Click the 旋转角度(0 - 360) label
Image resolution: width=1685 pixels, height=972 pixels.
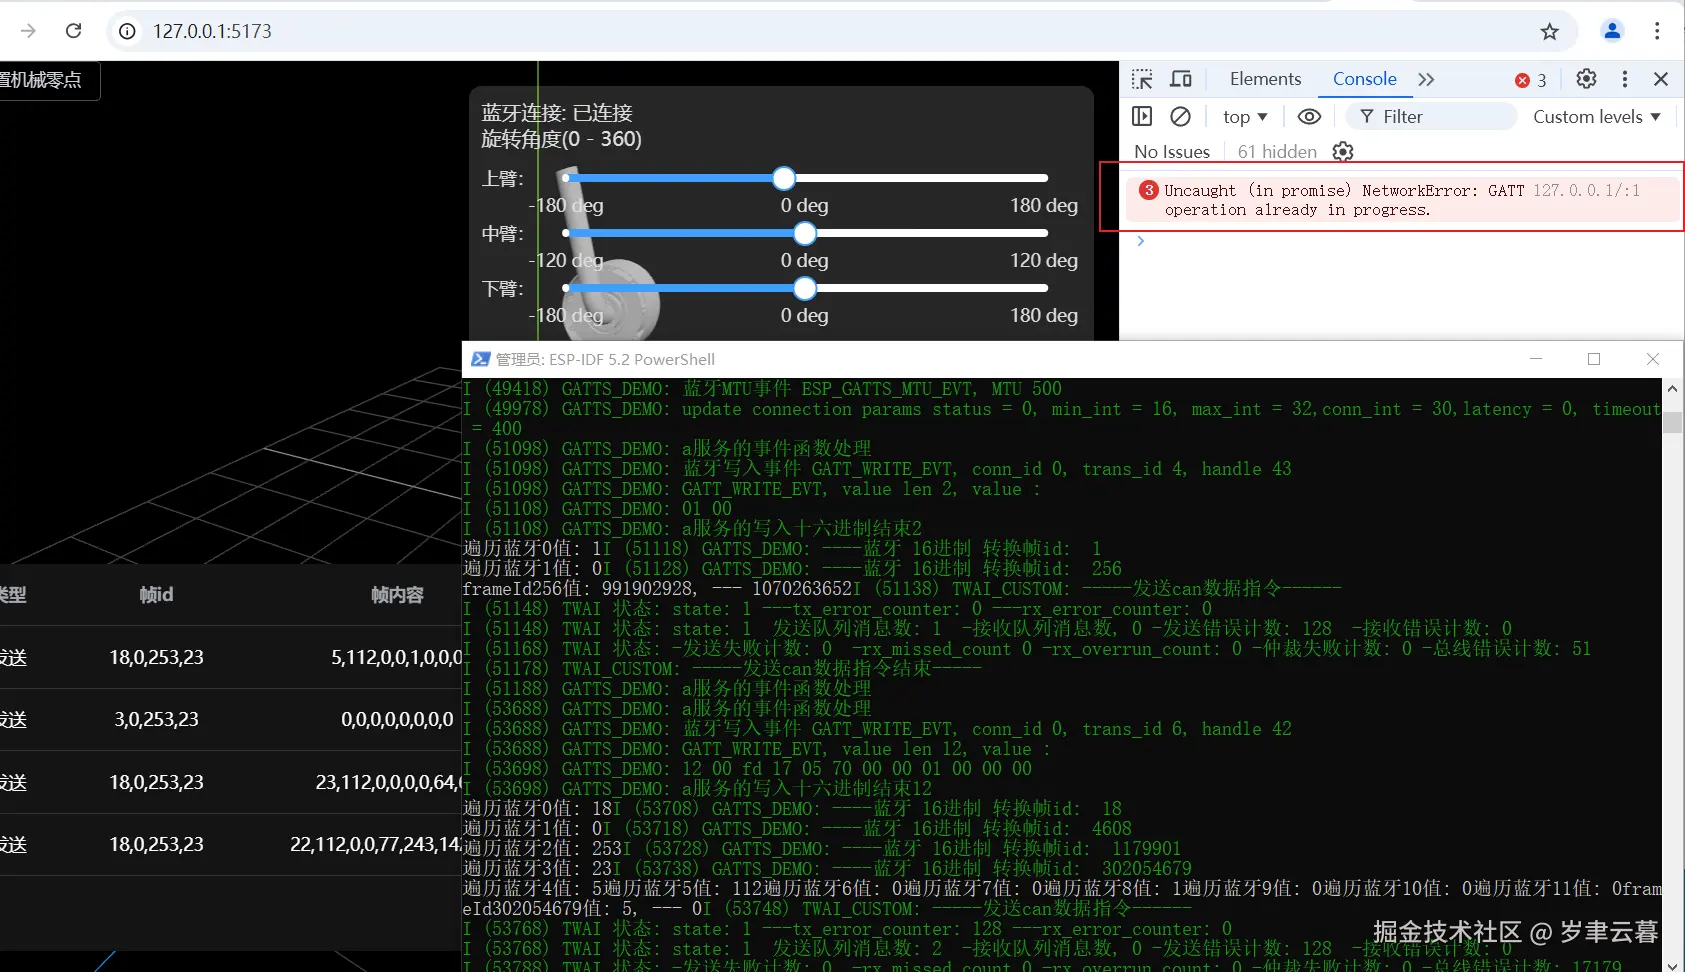[x=561, y=139]
